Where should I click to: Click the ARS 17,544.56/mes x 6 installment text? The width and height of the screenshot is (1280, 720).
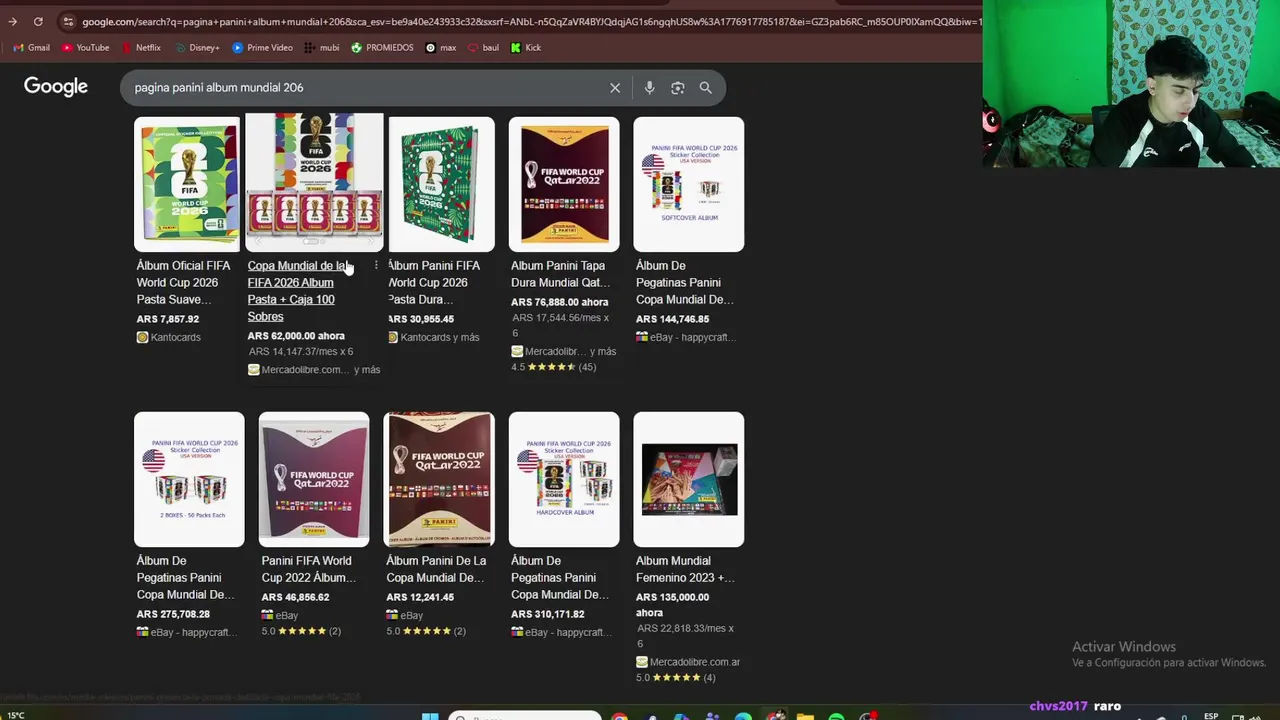point(561,325)
